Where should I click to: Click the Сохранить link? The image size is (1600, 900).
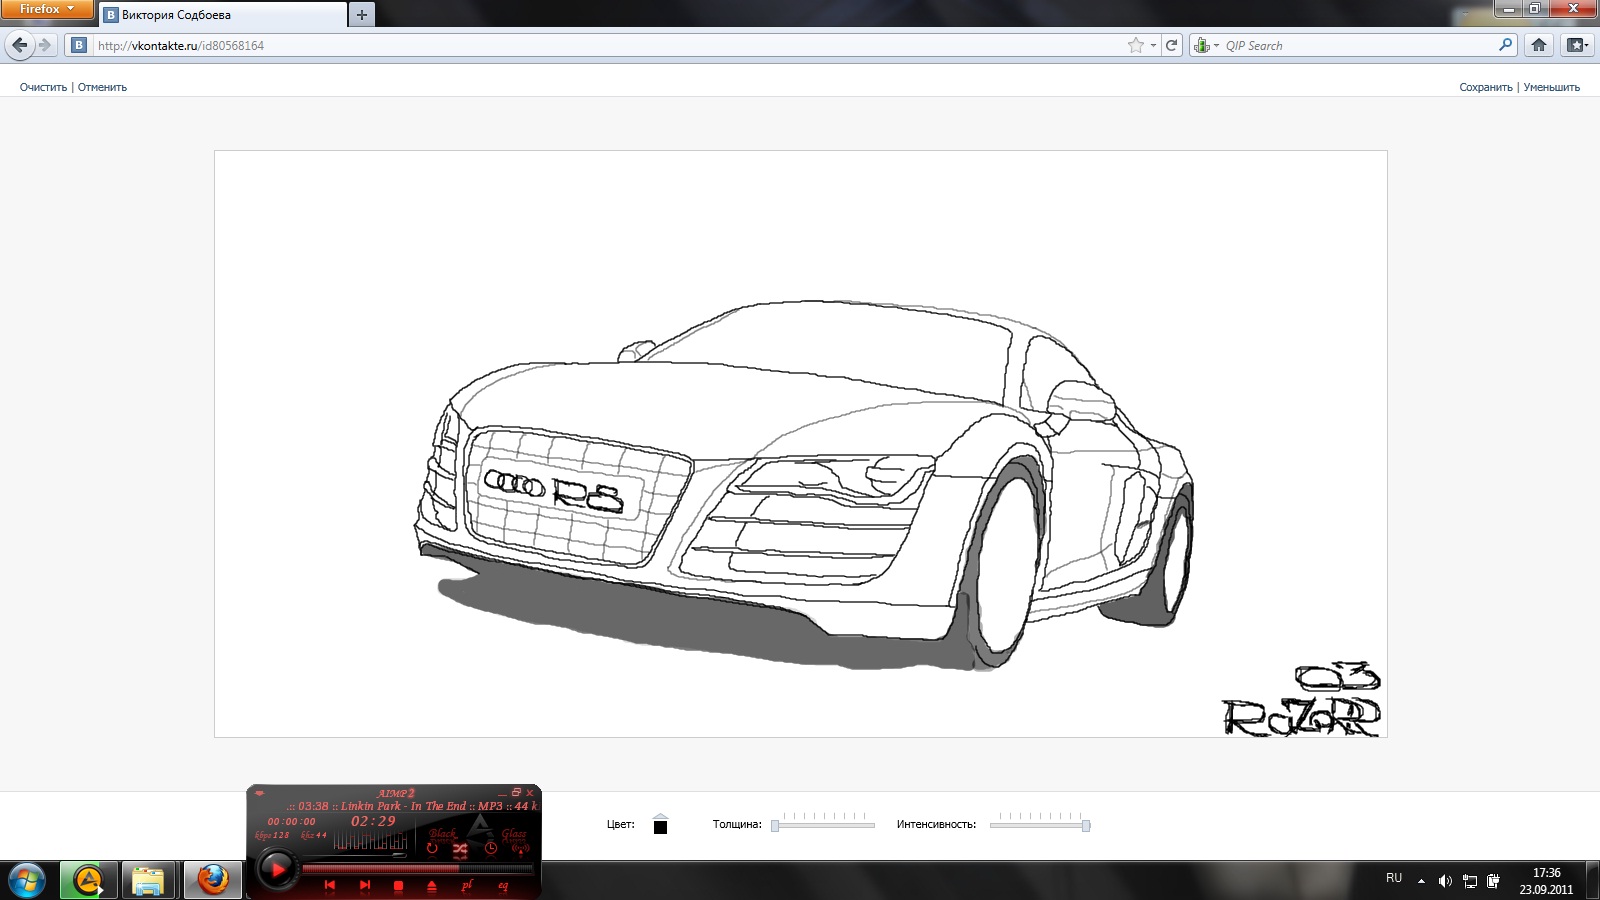(1485, 87)
